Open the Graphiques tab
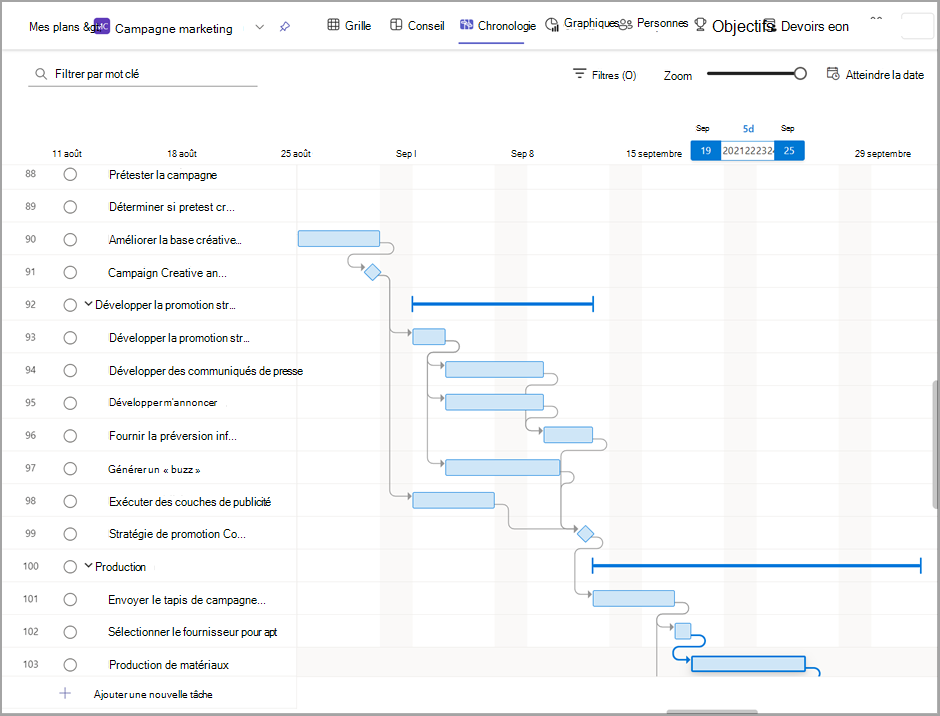 [x=582, y=24]
